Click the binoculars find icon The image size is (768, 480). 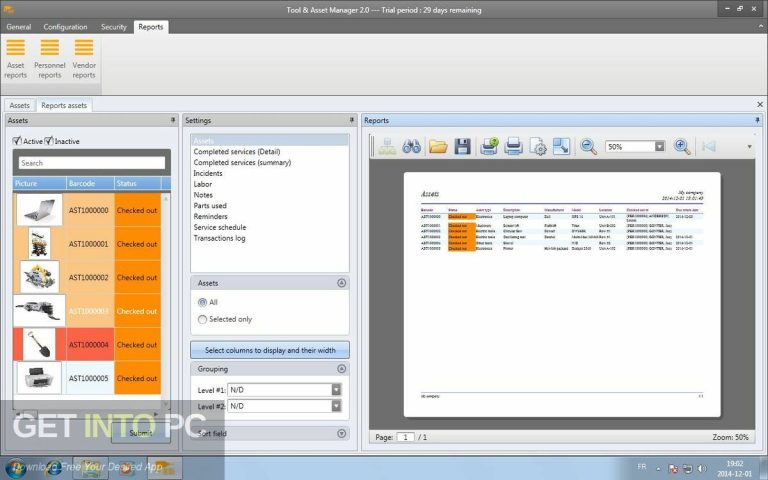411,147
